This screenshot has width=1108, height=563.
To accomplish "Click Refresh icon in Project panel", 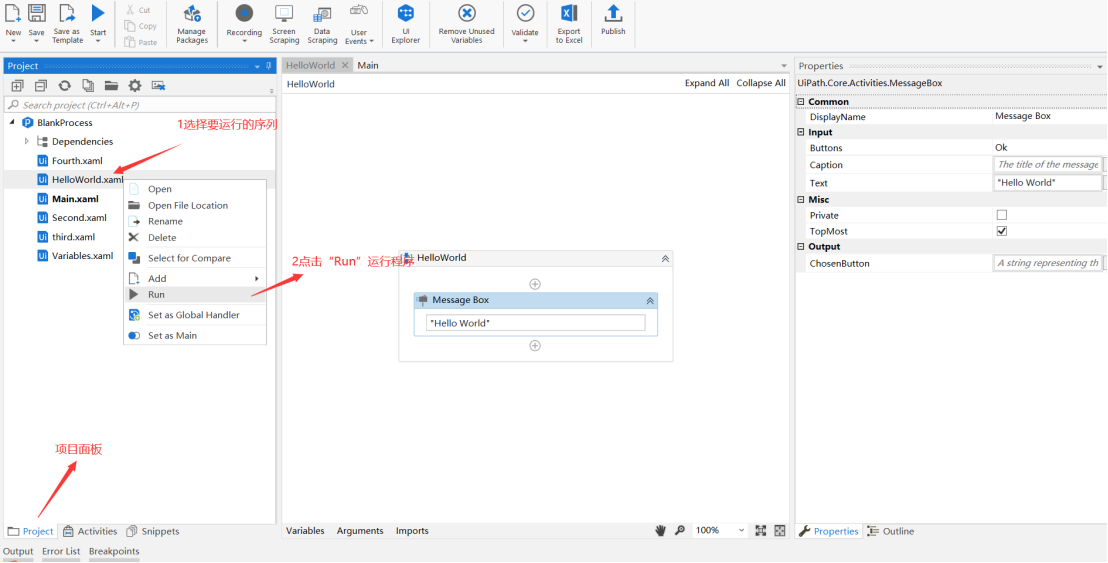I will tap(64, 85).
